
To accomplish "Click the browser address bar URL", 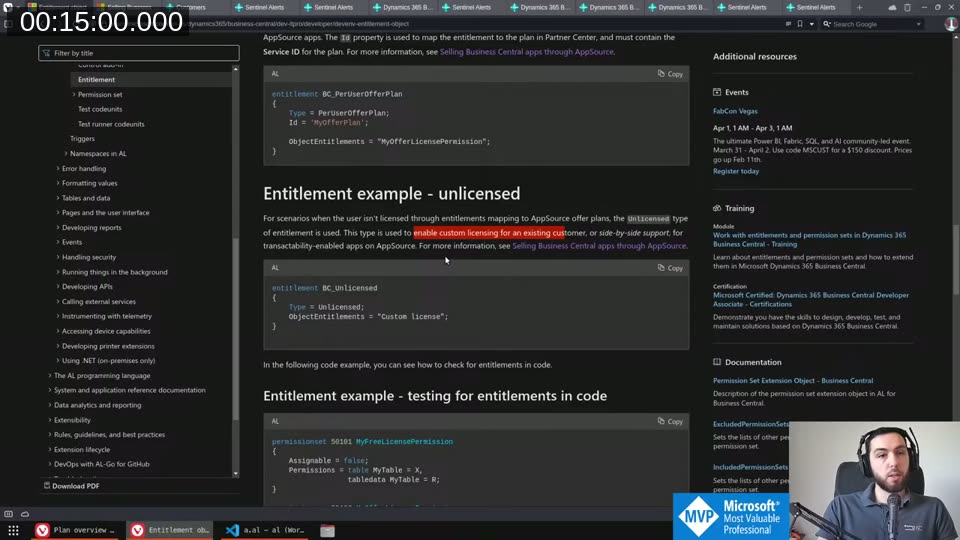I will coord(299,24).
